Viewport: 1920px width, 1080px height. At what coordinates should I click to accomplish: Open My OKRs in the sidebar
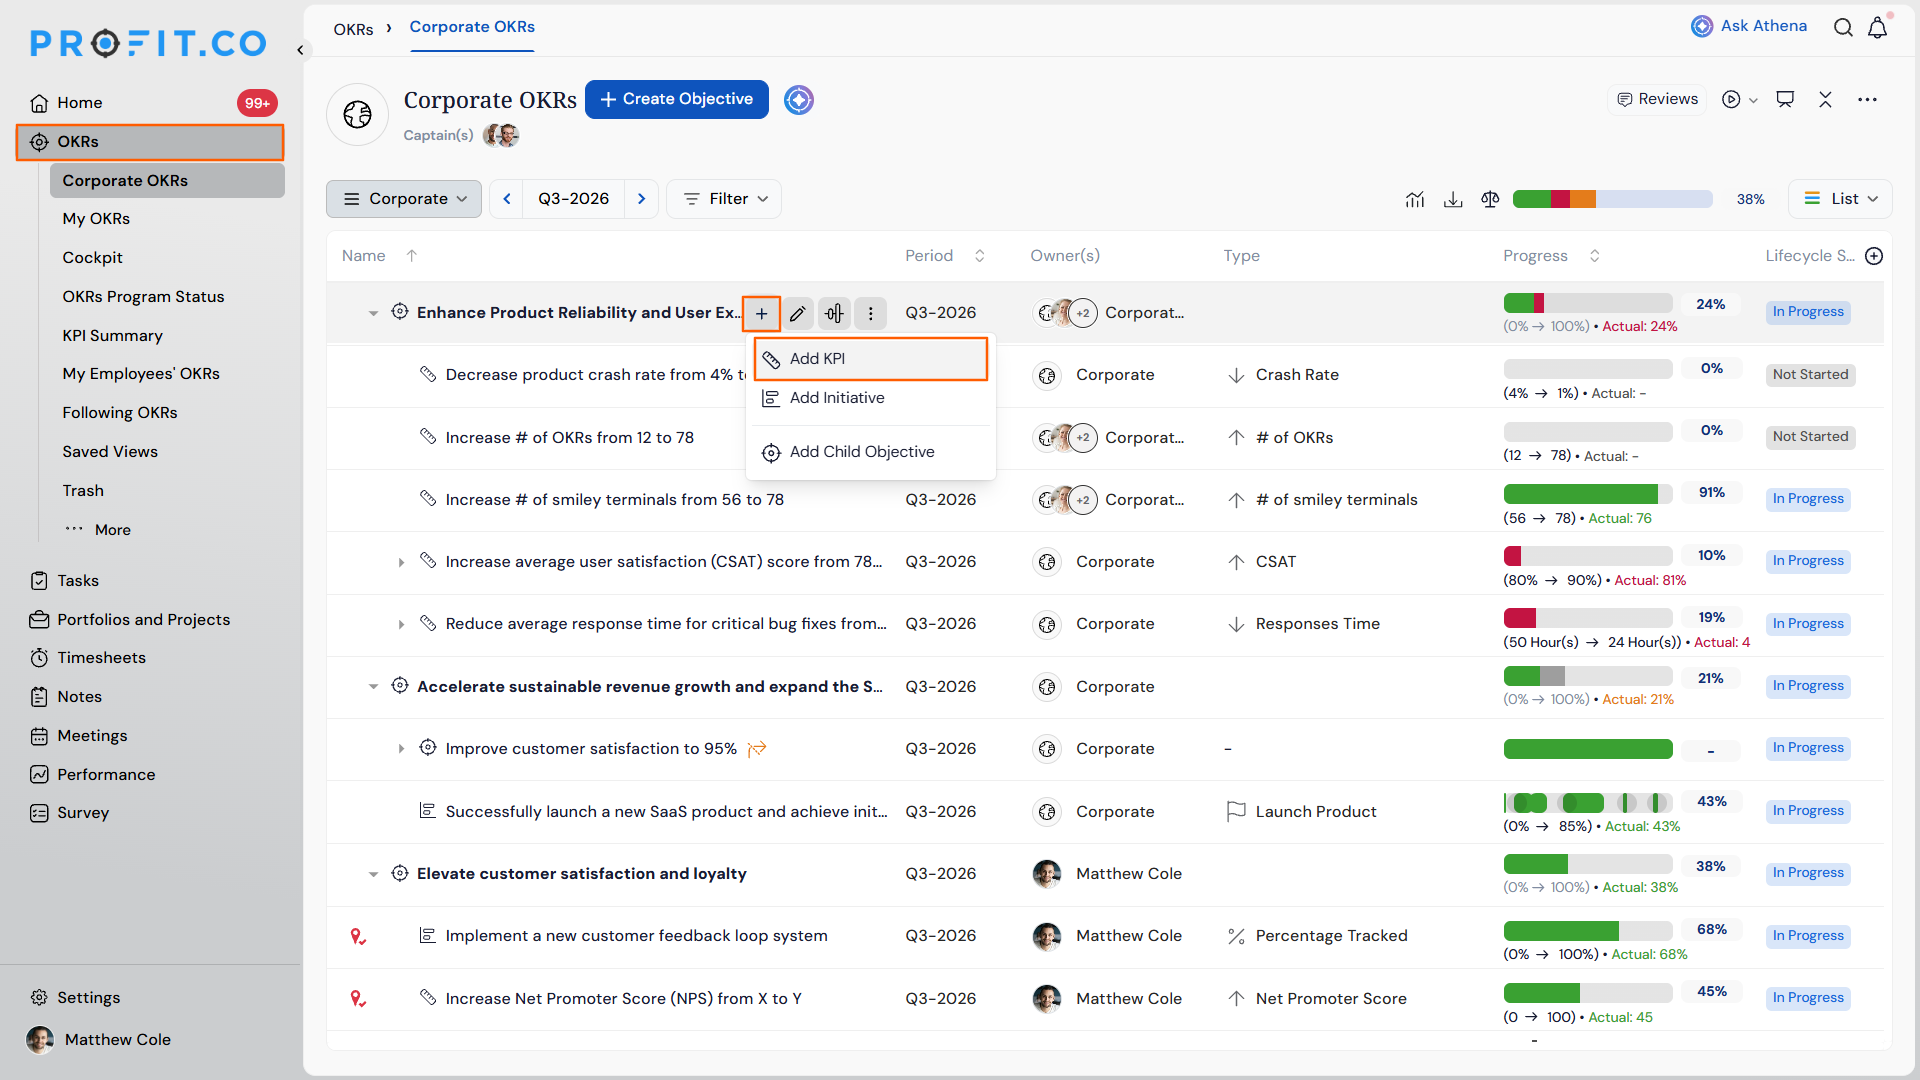click(96, 219)
